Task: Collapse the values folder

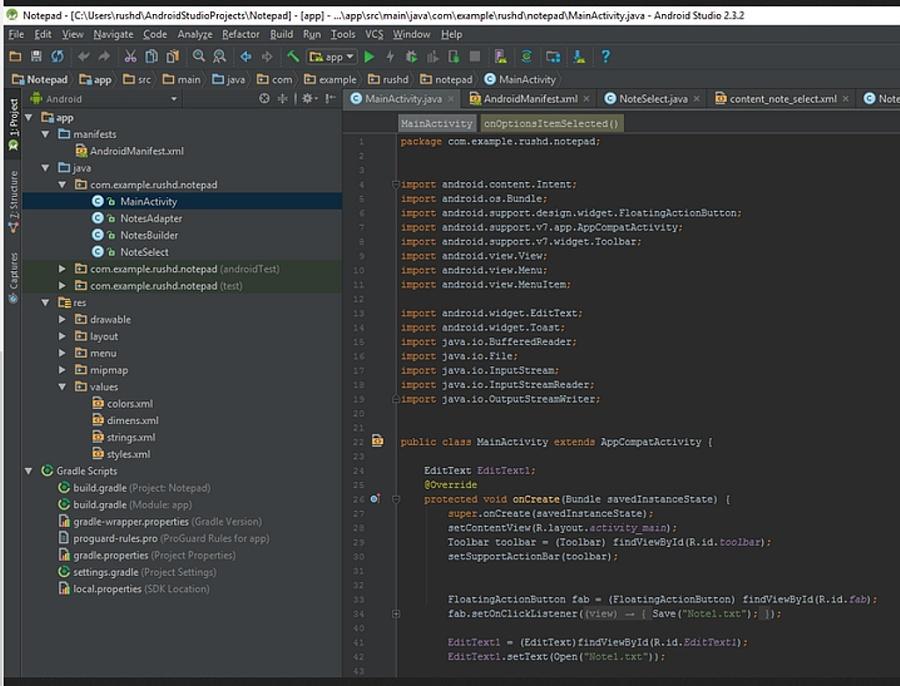Action: (62, 386)
